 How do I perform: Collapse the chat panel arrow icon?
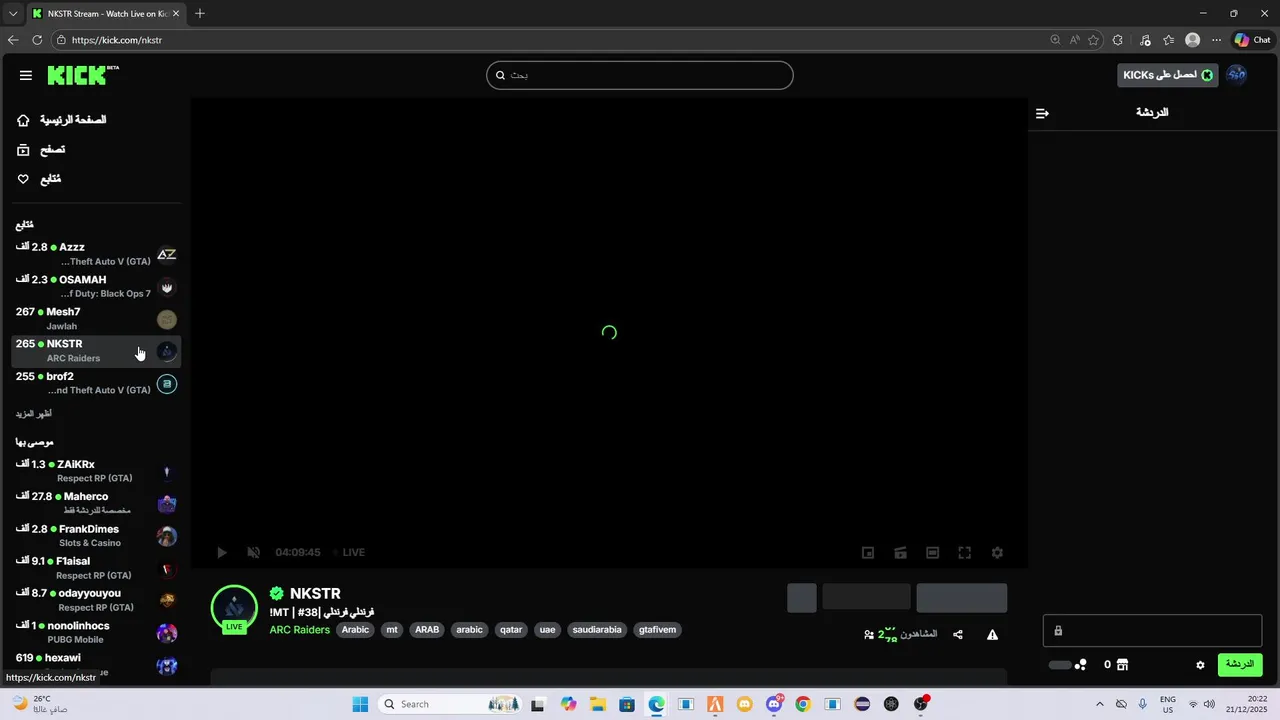tap(1042, 113)
